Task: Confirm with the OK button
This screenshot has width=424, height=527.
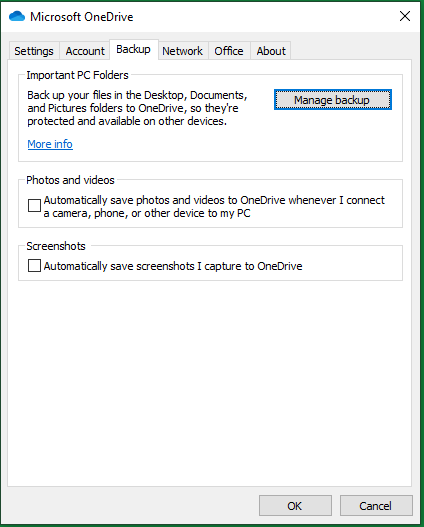Action: (295, 505)
